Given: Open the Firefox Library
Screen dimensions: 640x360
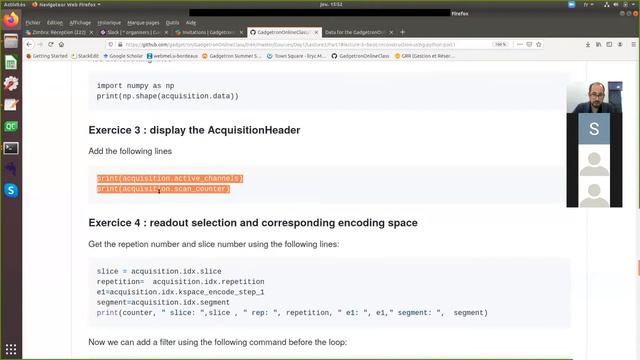Looking at the screenshot, I should [x=598, y=44].
